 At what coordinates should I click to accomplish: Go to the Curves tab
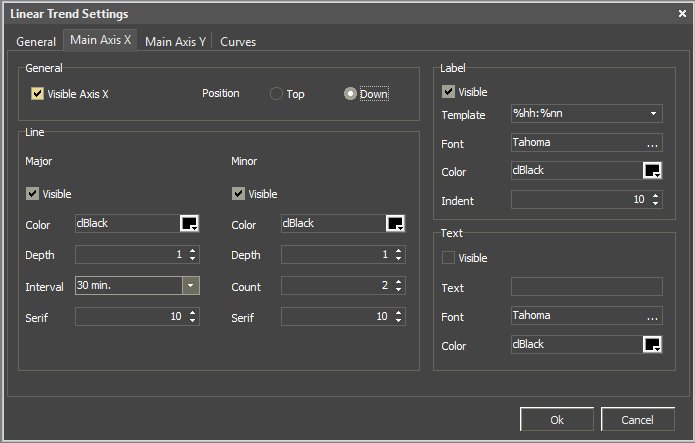click(x=238, y=42)
